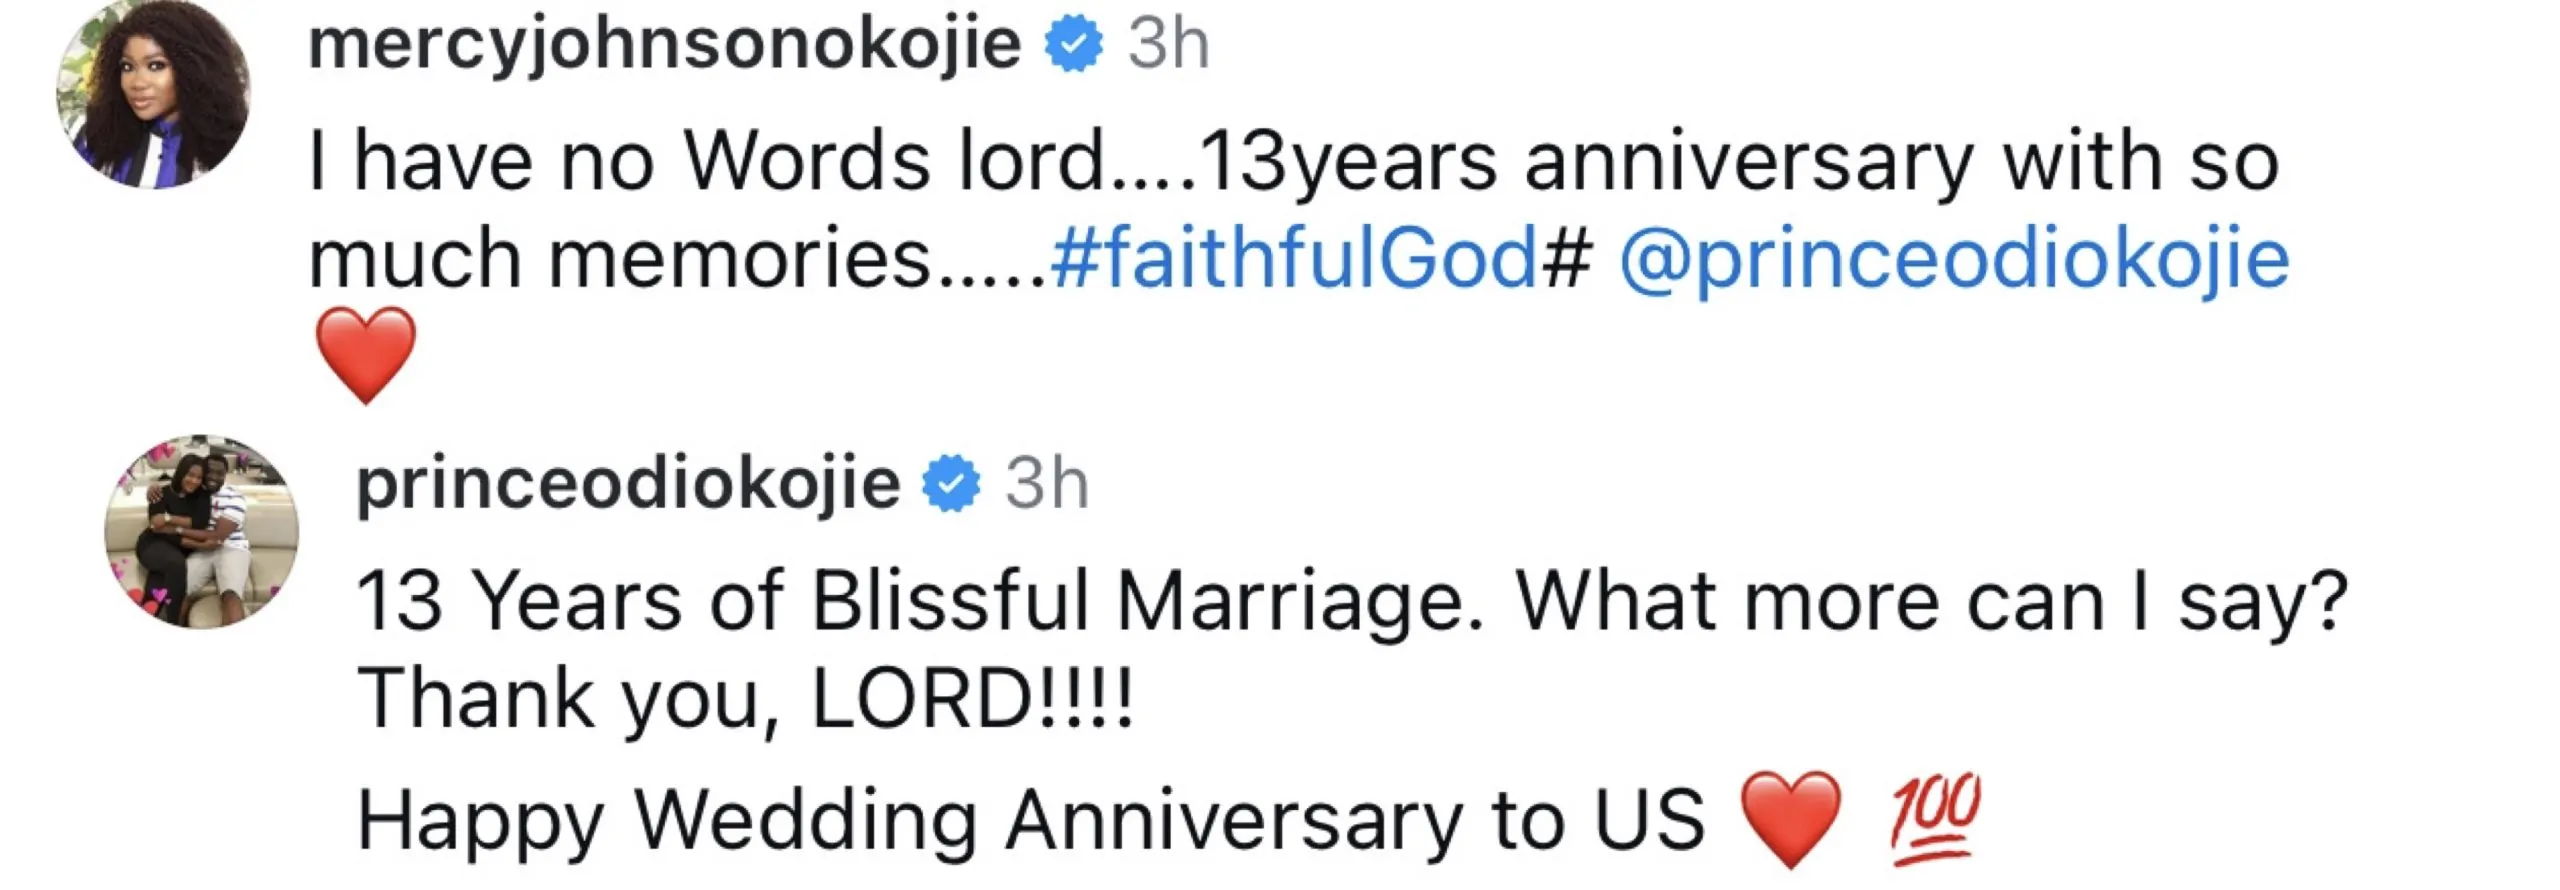
Task: Click the "What more can I say?" text
Action: tap(1932, 602)
